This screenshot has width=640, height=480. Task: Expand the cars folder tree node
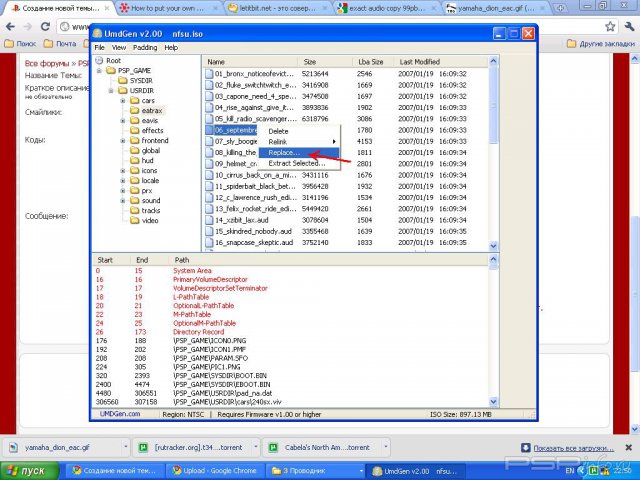121,101
